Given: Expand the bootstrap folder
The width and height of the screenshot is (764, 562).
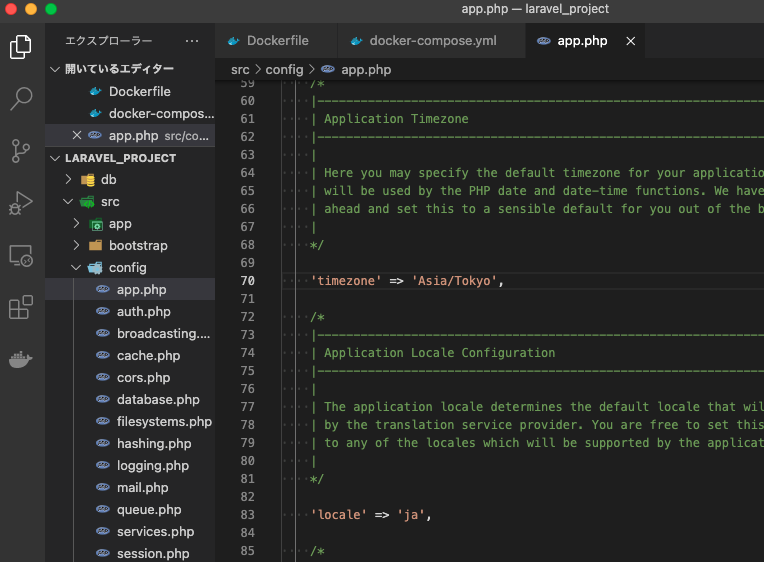Looking at the screenshot, I should 138,246.
